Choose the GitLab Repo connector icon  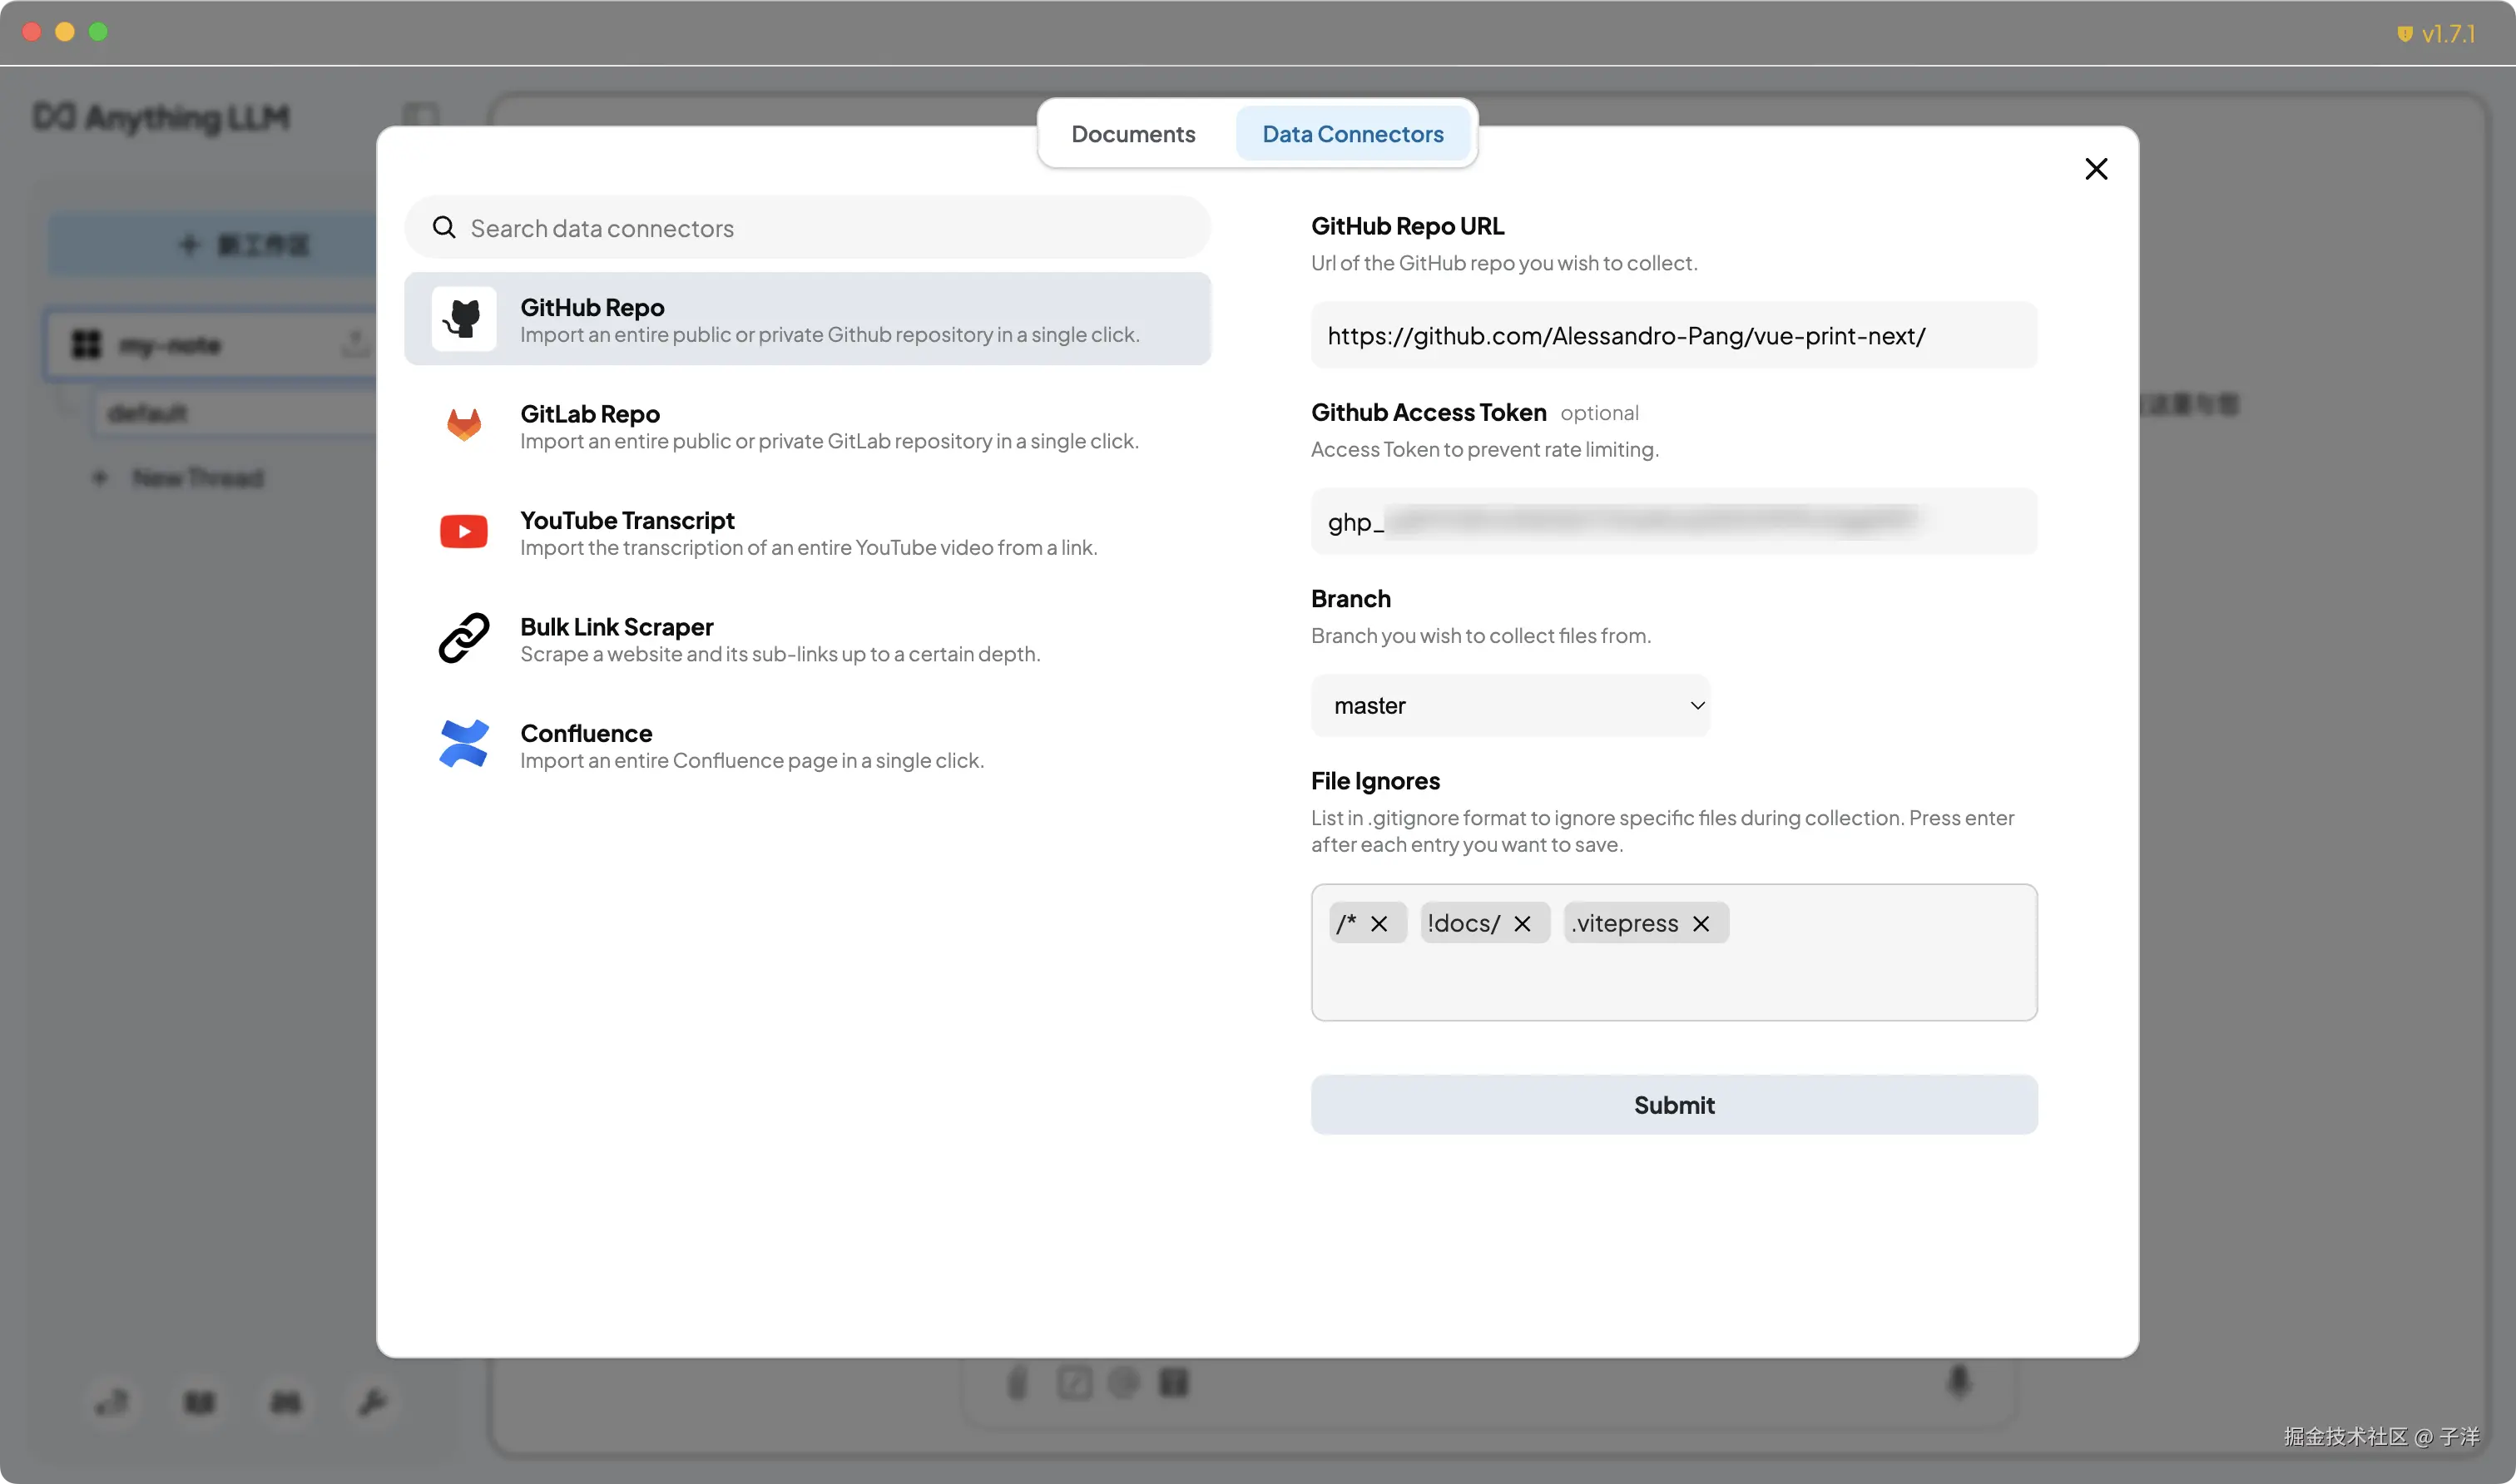[463, 425]
